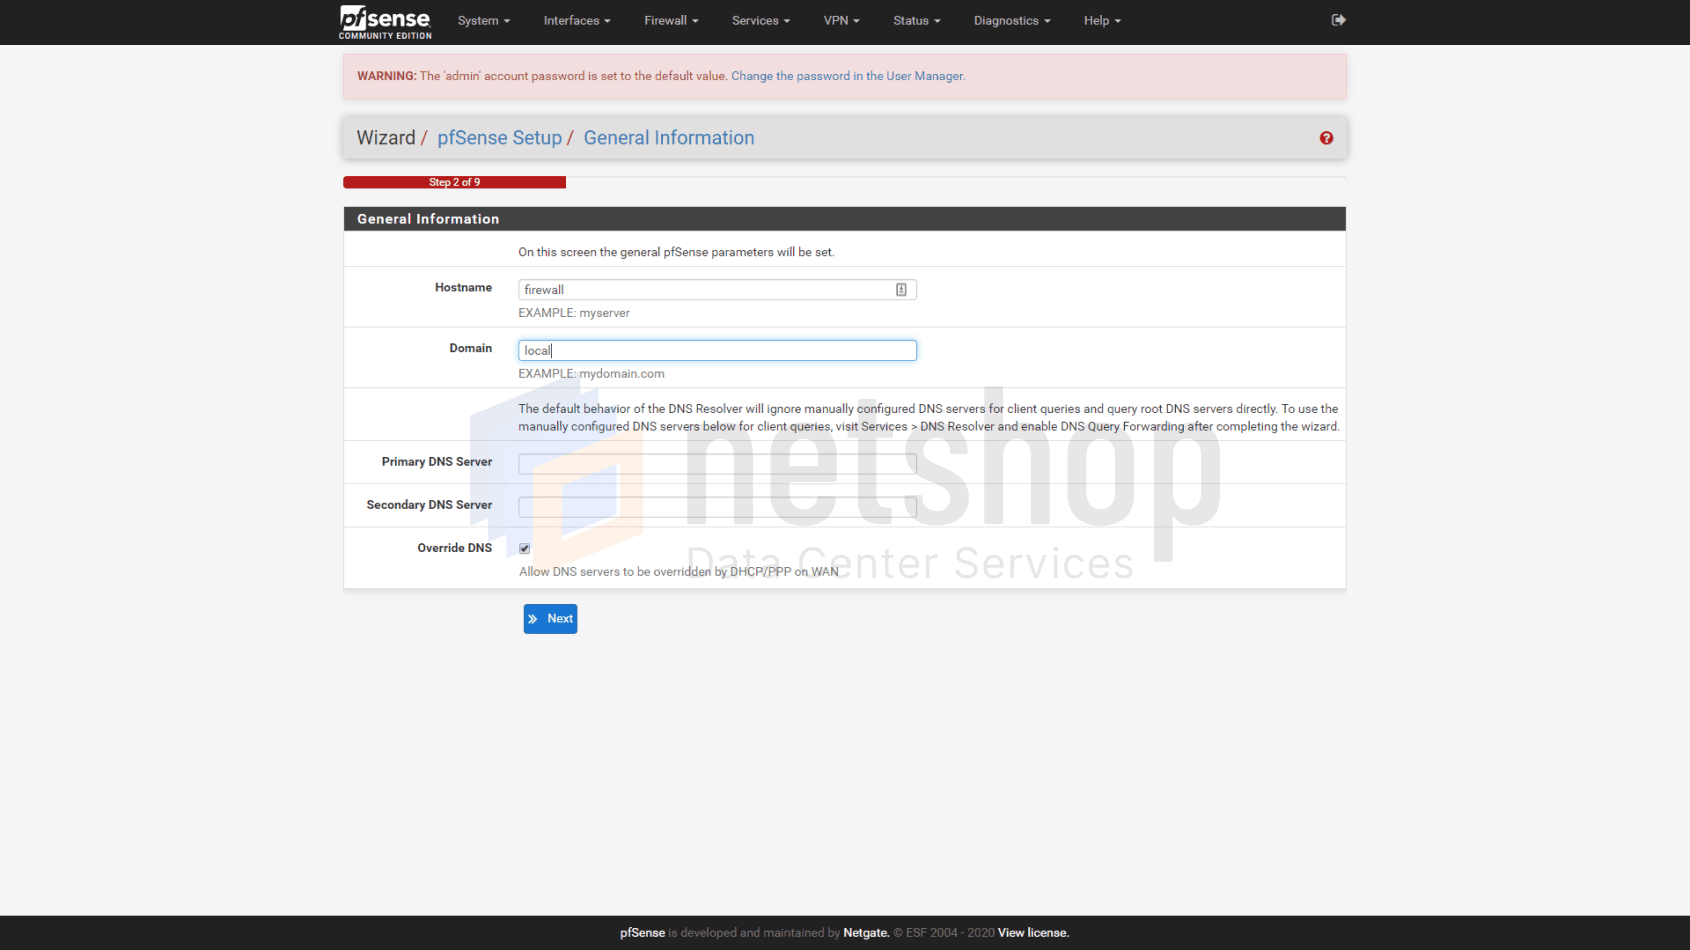This screenshot has height=950, width=1690.
Task: Open the VPN menu
Action: click(841, 20)
